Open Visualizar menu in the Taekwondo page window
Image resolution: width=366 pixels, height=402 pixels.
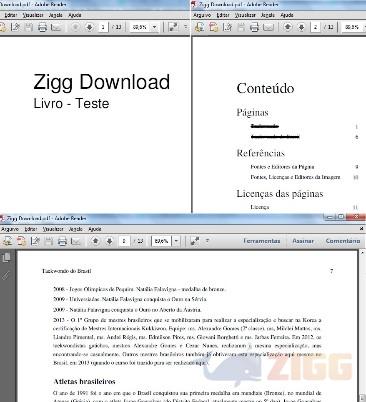tap(53, 229)
